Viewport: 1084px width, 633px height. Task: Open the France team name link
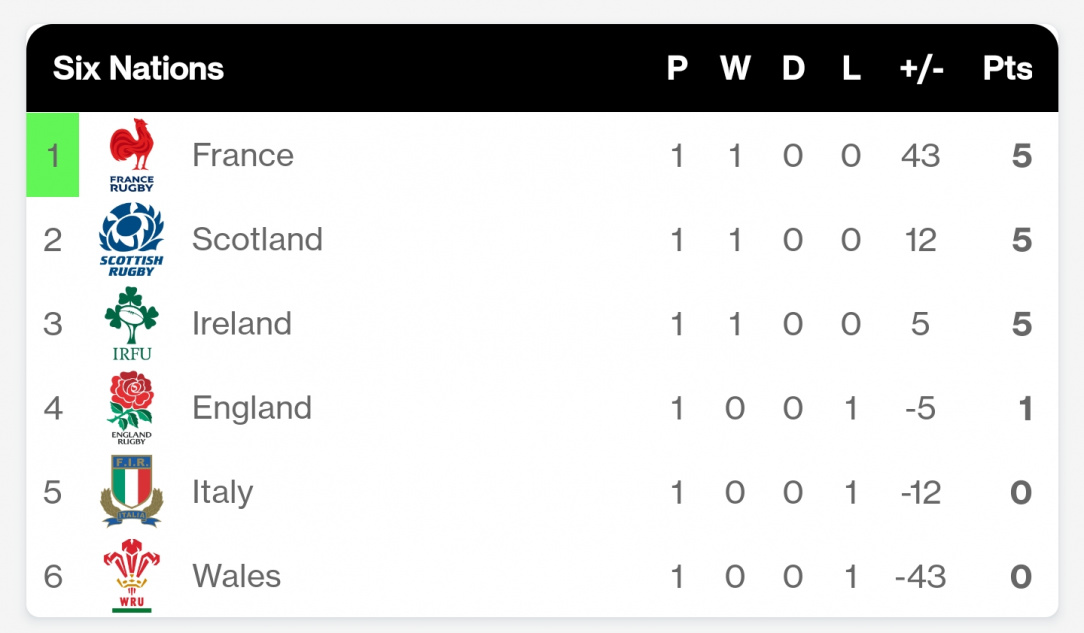243,155
